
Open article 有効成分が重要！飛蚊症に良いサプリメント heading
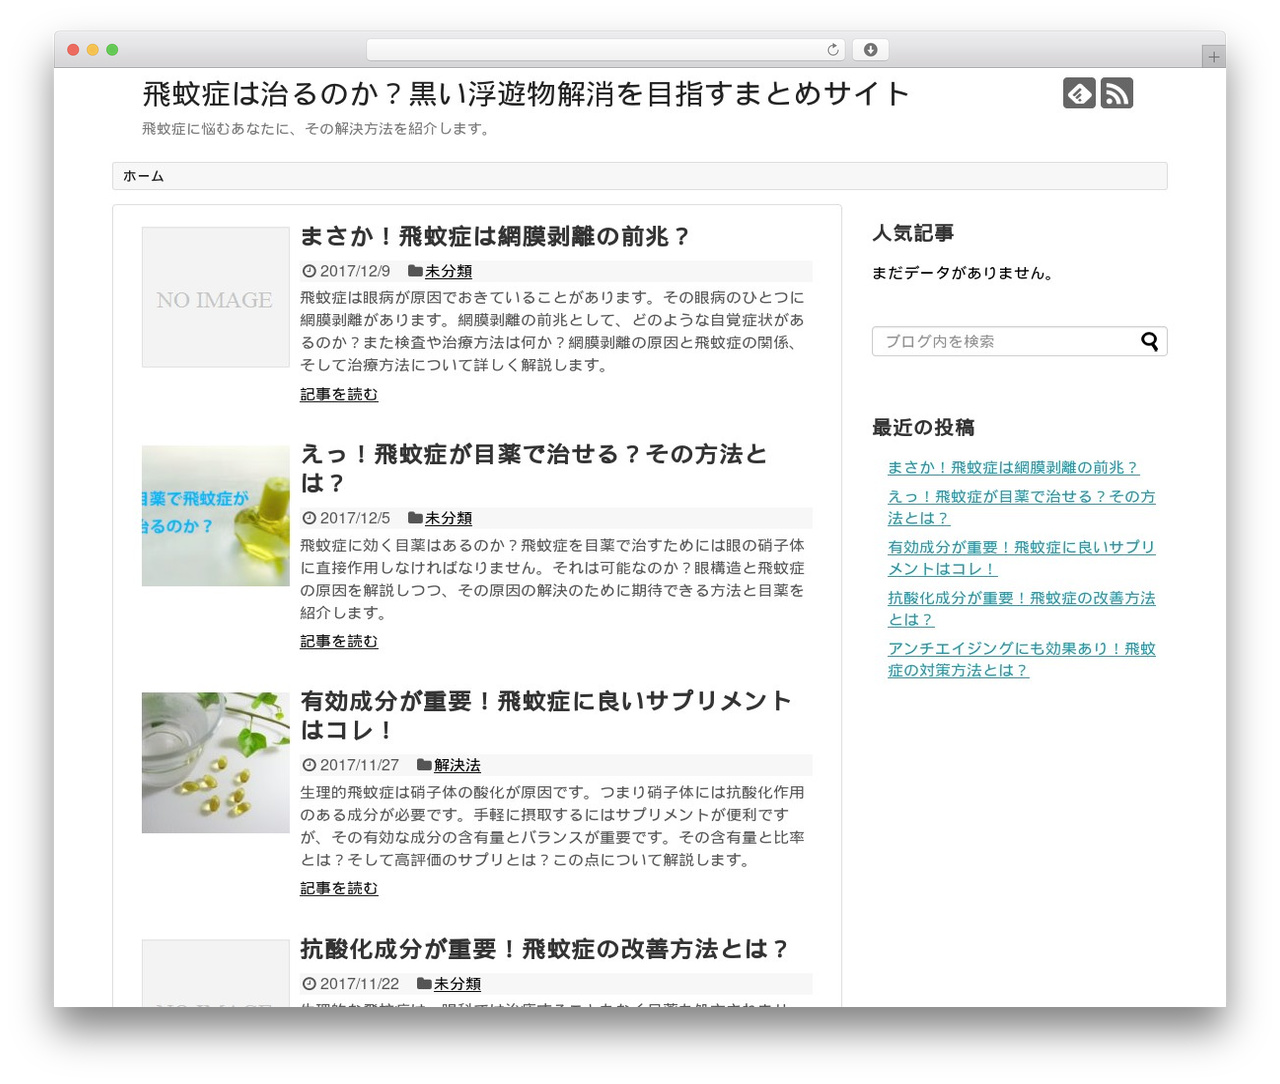pos(546,716)
